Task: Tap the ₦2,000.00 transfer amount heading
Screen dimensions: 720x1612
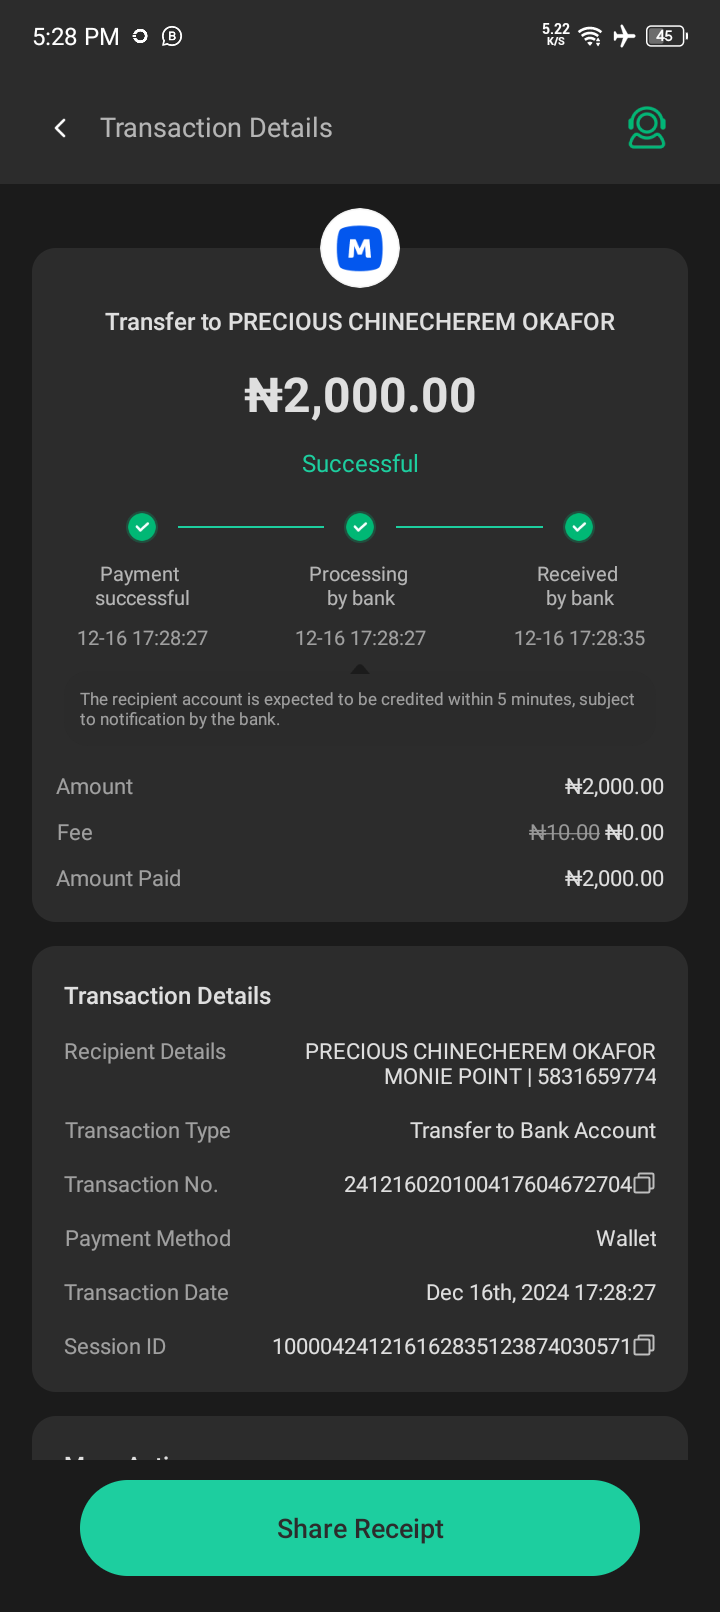Action: pos(360,396)
